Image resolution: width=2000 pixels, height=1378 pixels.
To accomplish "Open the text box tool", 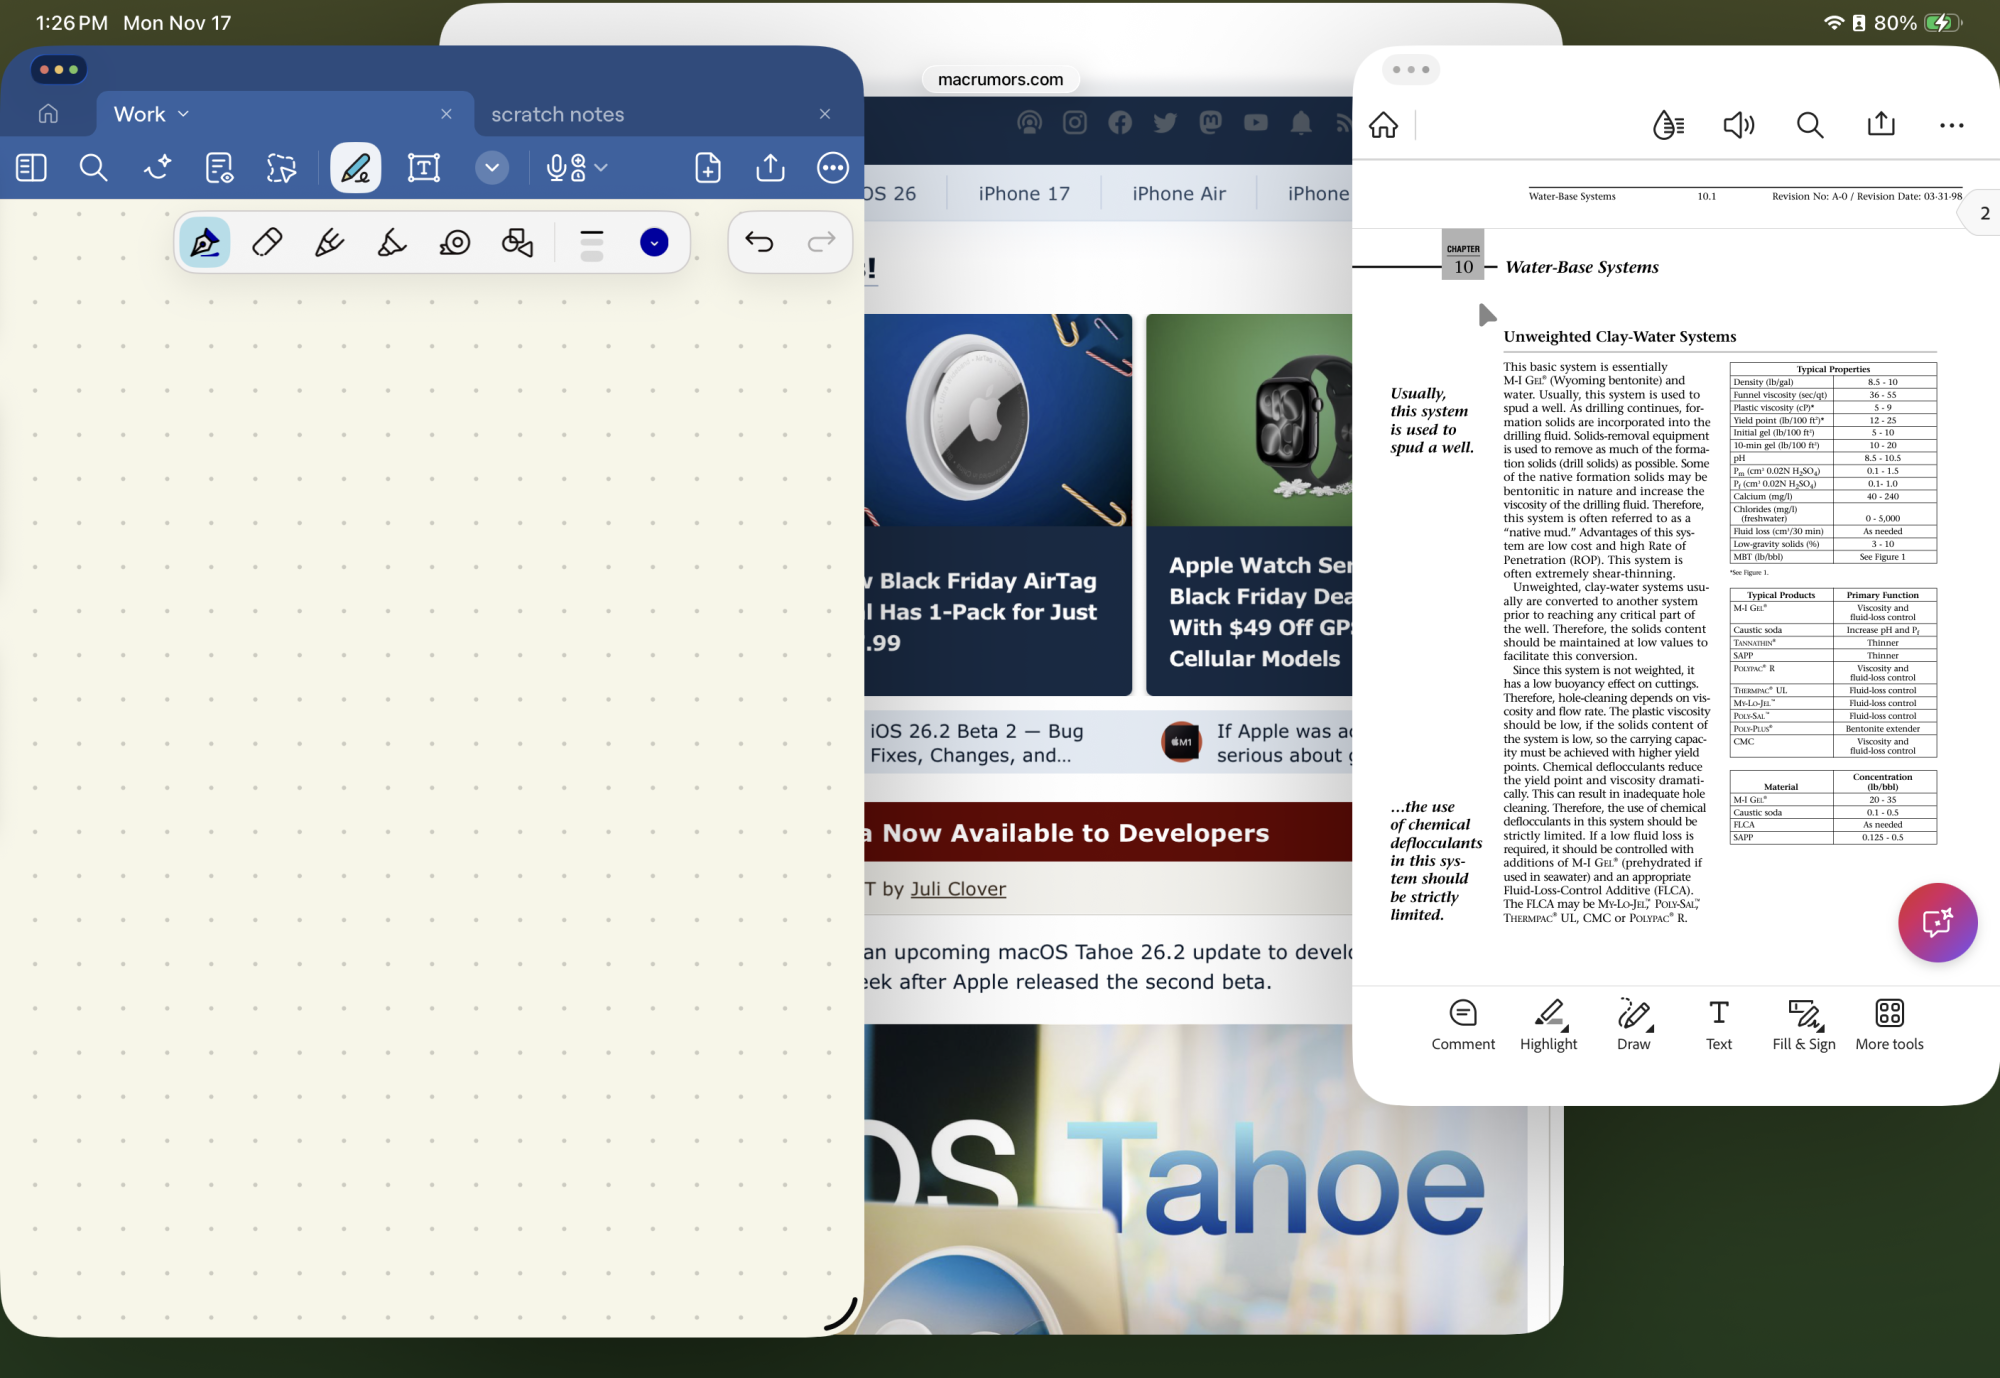I will [423, 167].
